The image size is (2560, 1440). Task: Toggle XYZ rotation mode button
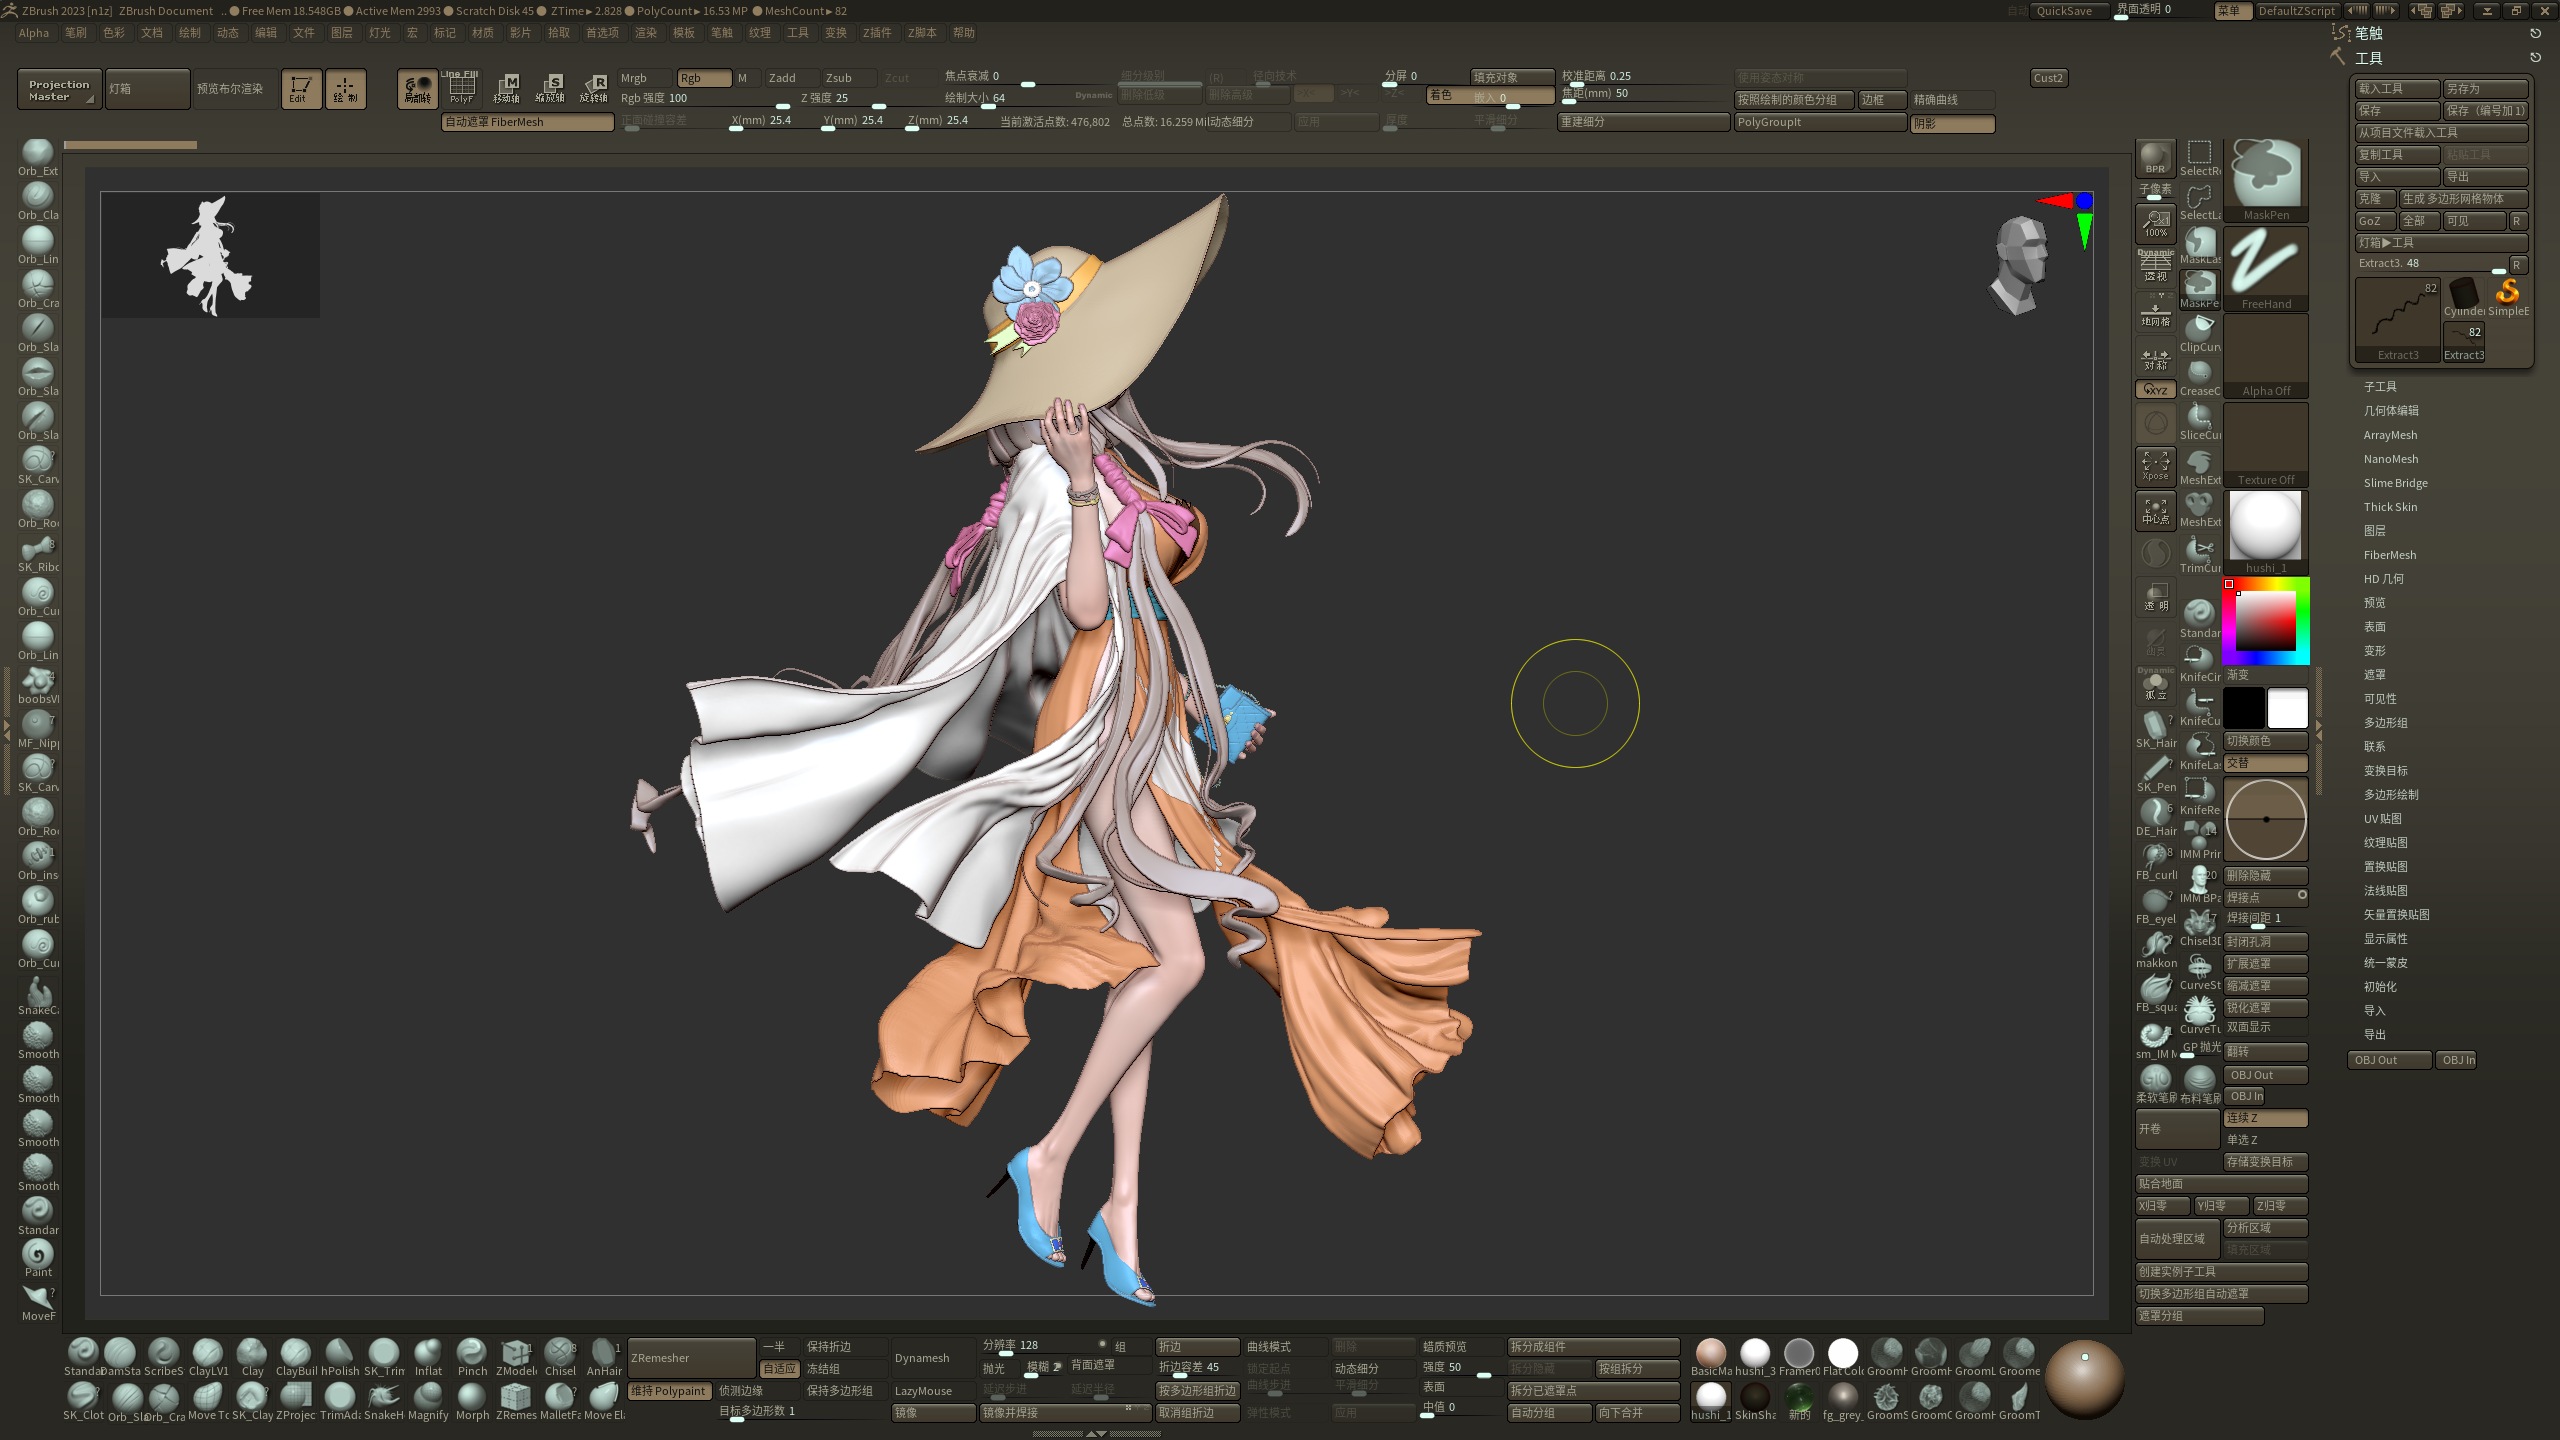point(2155,390)
